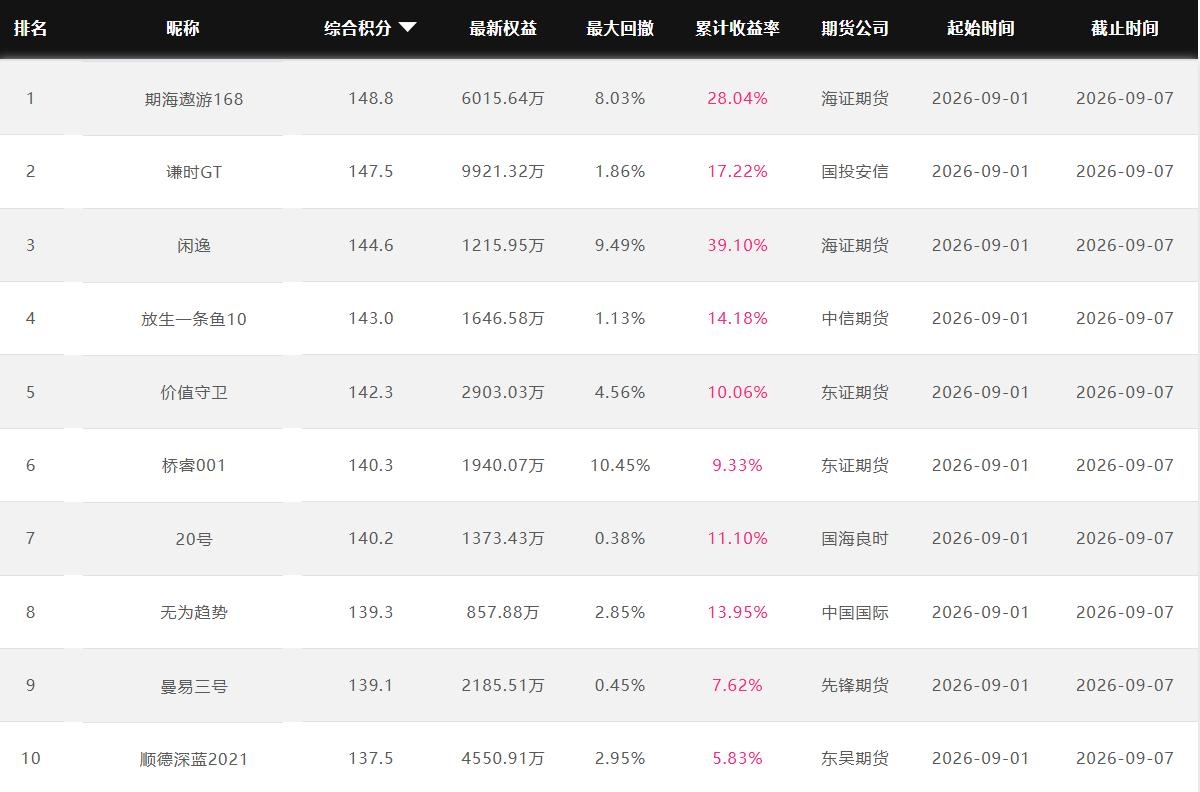Click the 39.10% return value for 闲逸
Image resolution: width=1200 pixels, height=792 pixels.
tap(738, 245)
